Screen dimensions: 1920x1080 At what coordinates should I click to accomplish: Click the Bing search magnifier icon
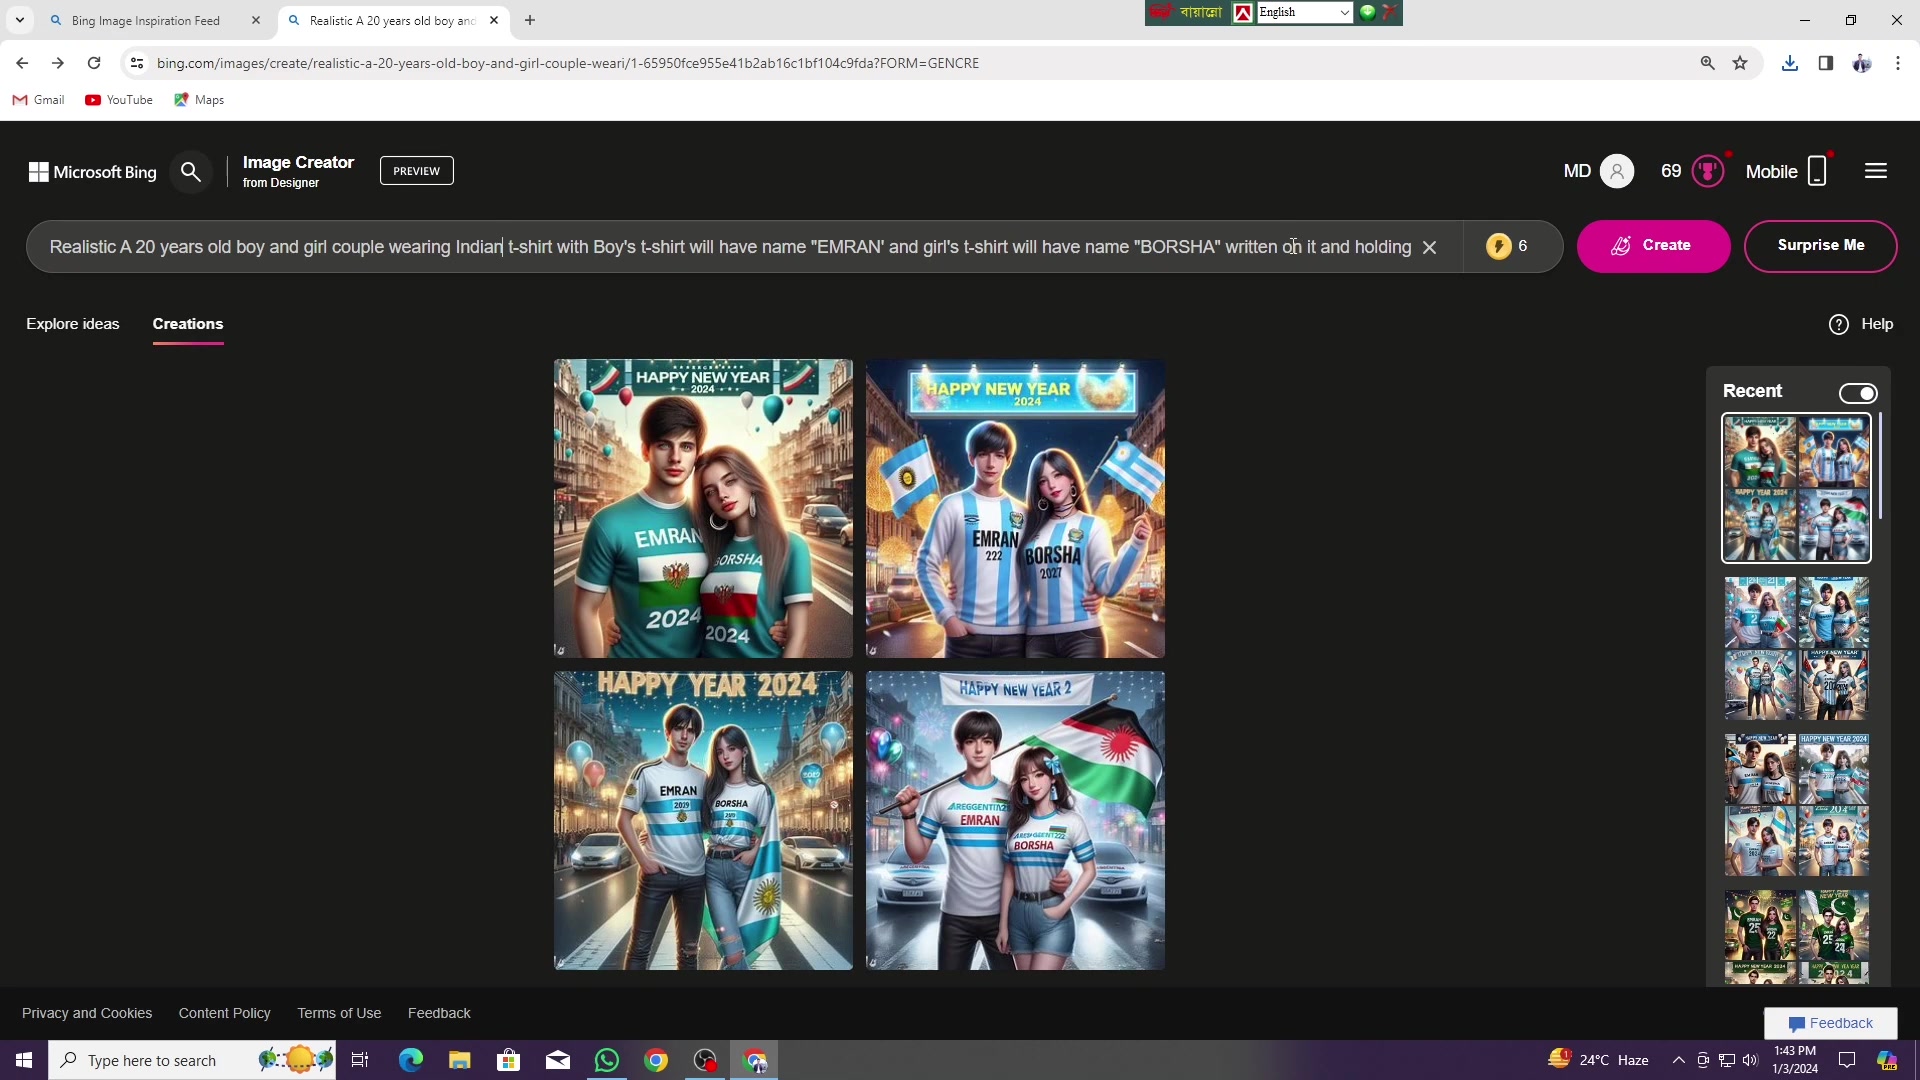point(190,172)
